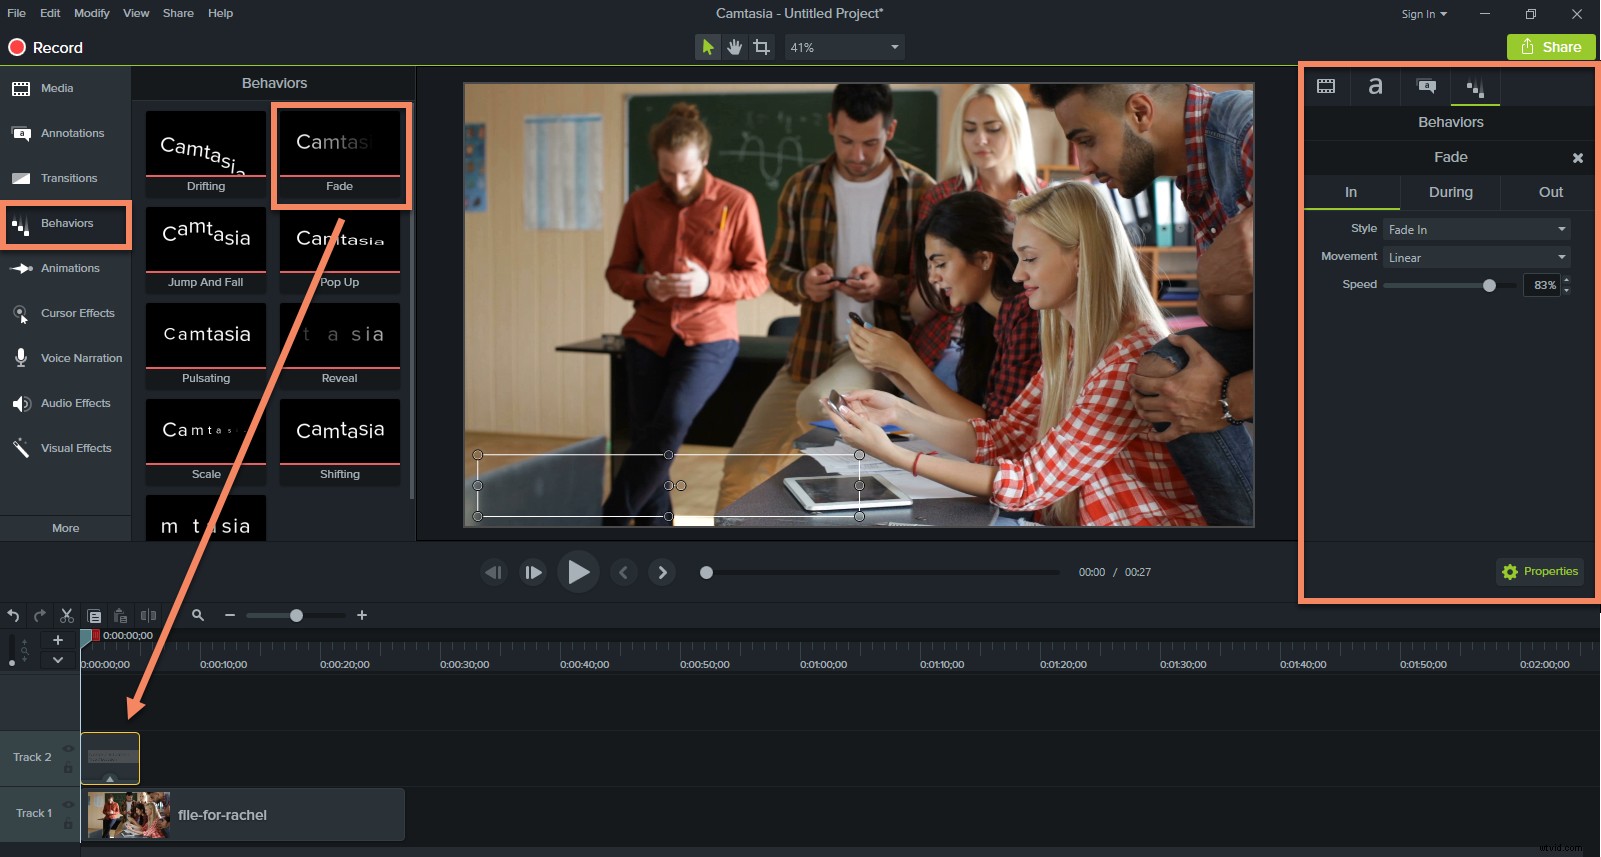
Task: Redo action in timeline toolbar
Action: (40, 615)
